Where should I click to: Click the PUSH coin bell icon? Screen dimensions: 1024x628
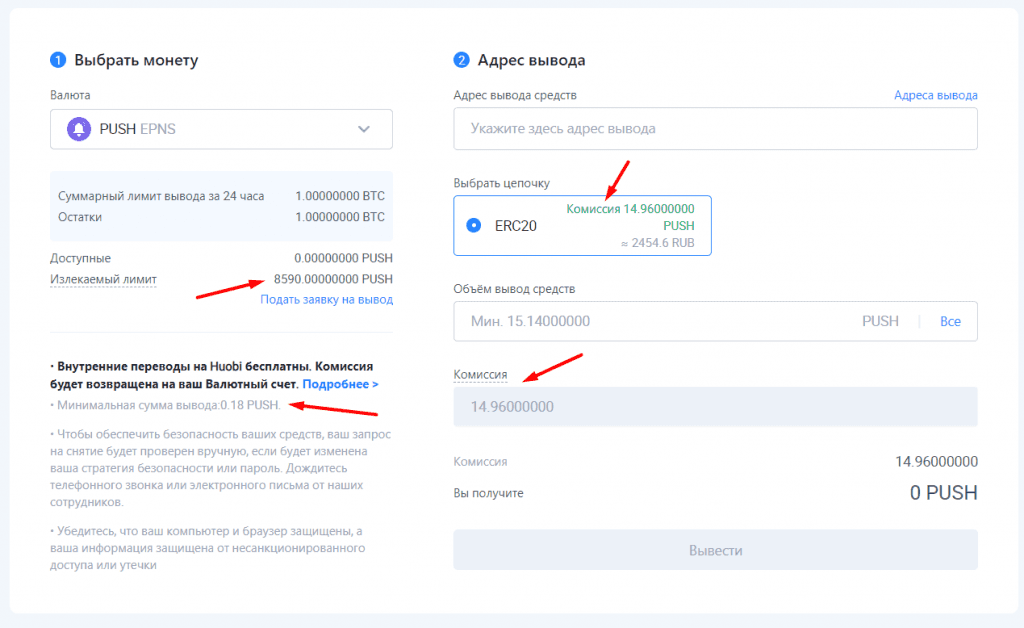pos(79,129)
